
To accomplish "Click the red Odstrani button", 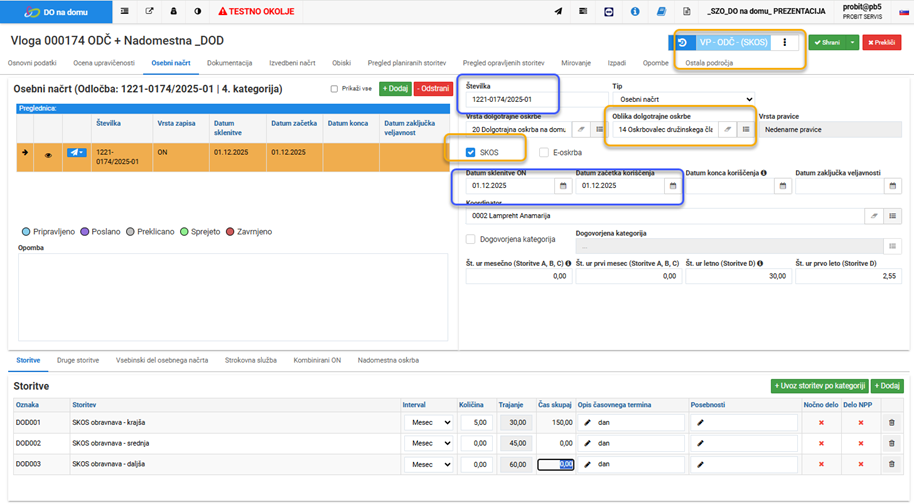I will point(433,89).
